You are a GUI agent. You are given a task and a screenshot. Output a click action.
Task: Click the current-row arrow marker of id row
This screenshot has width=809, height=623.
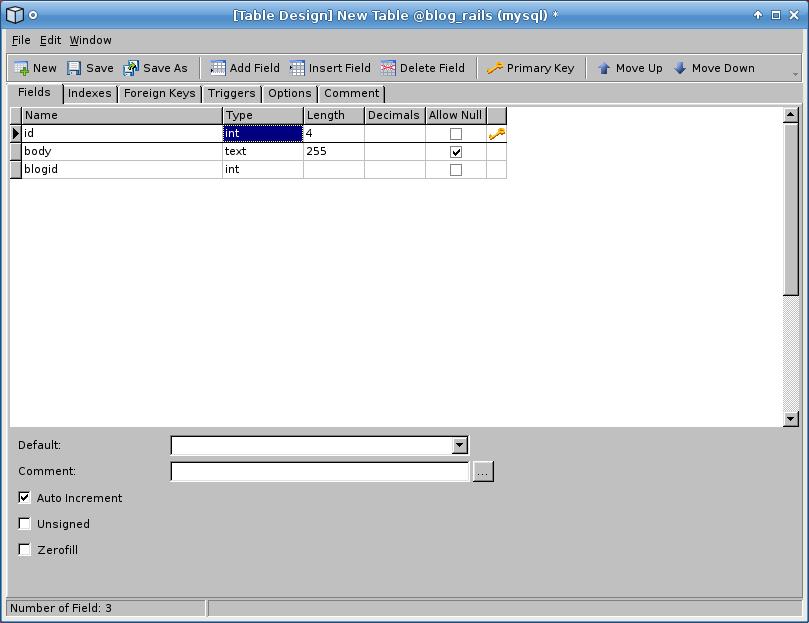tap(15, 133)
